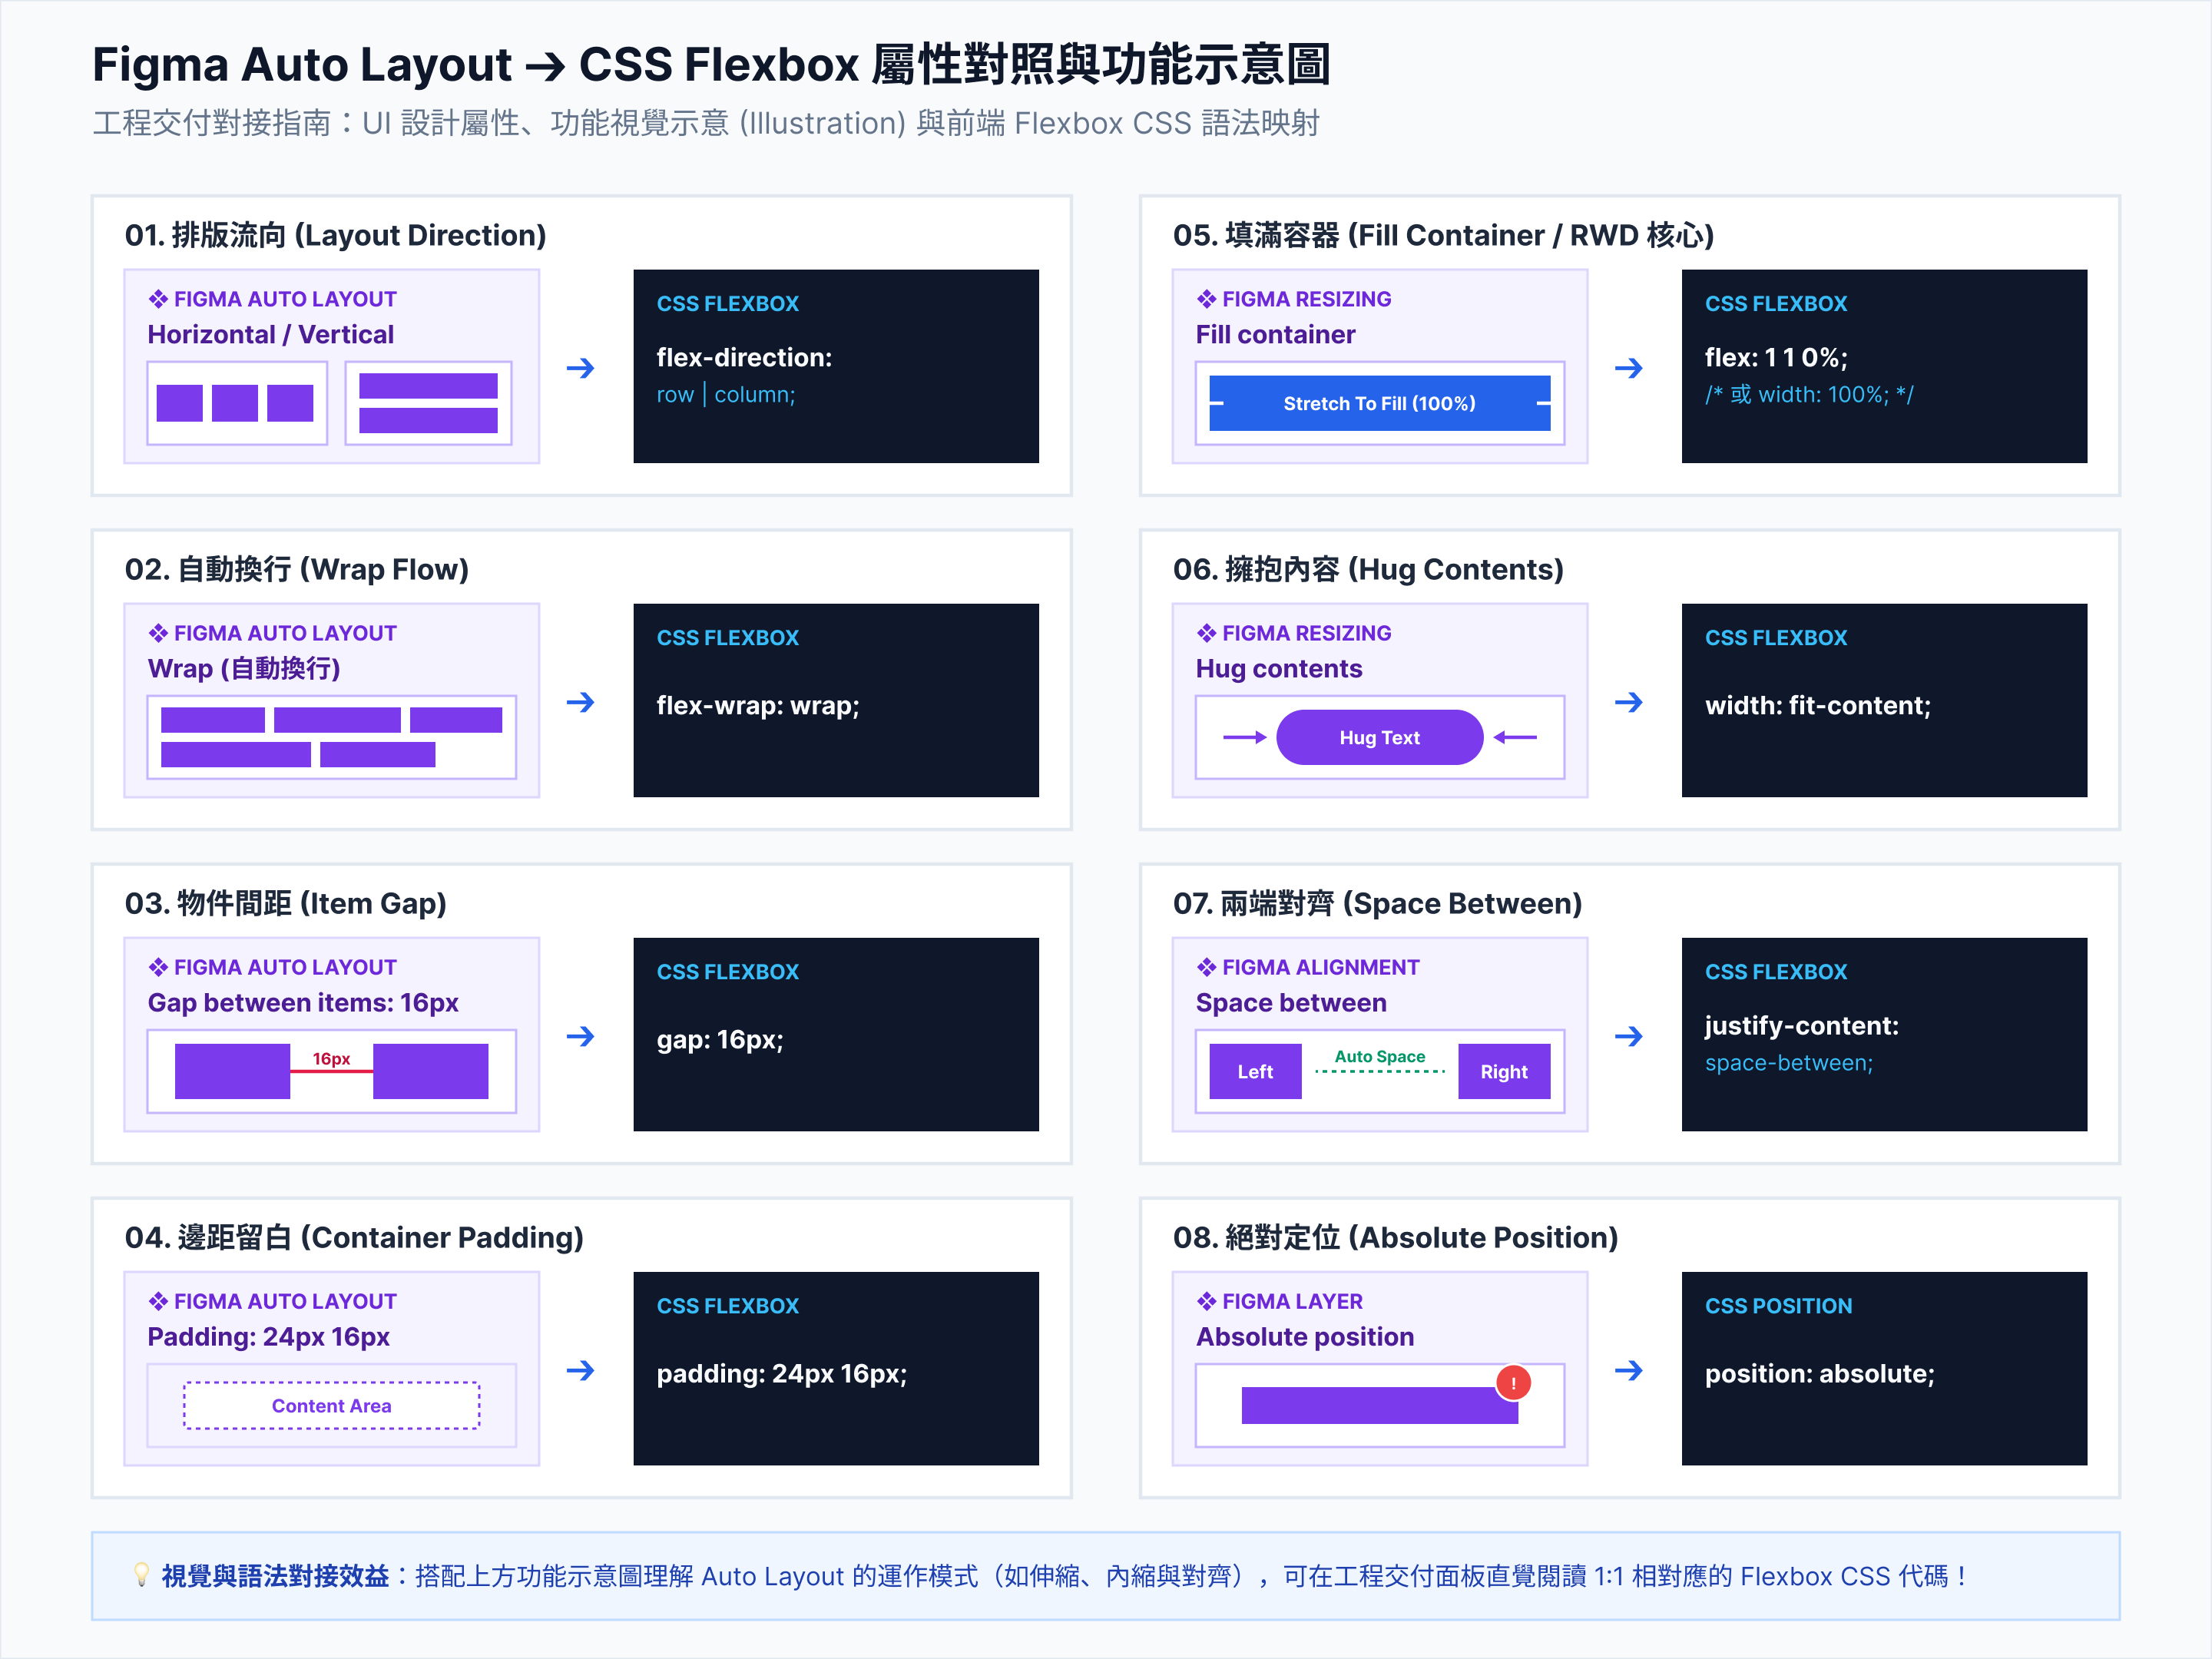Click the comment '/* 或 width: 100%; */'
This screenshot has height=1659, width=2212.
coord(1809,394)
